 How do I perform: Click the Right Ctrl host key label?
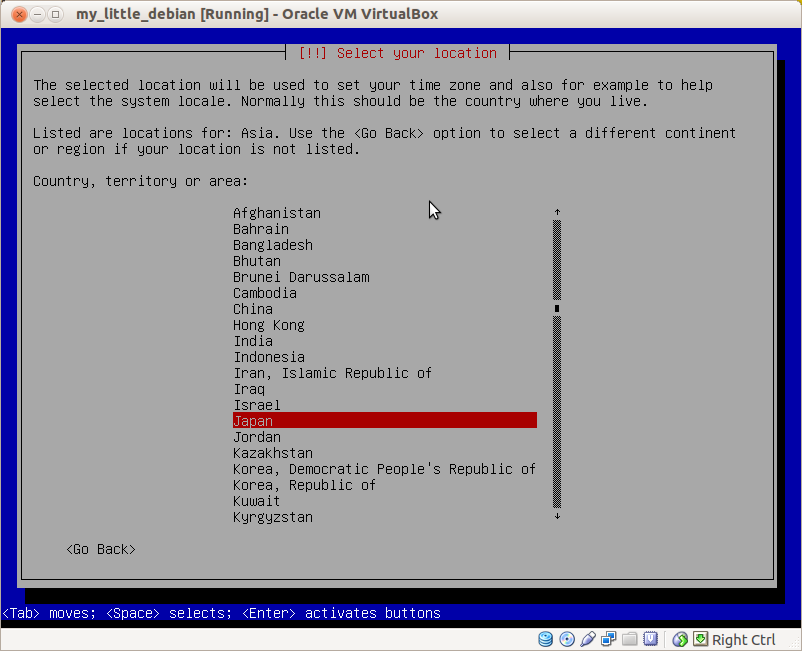tap(743, 640)
